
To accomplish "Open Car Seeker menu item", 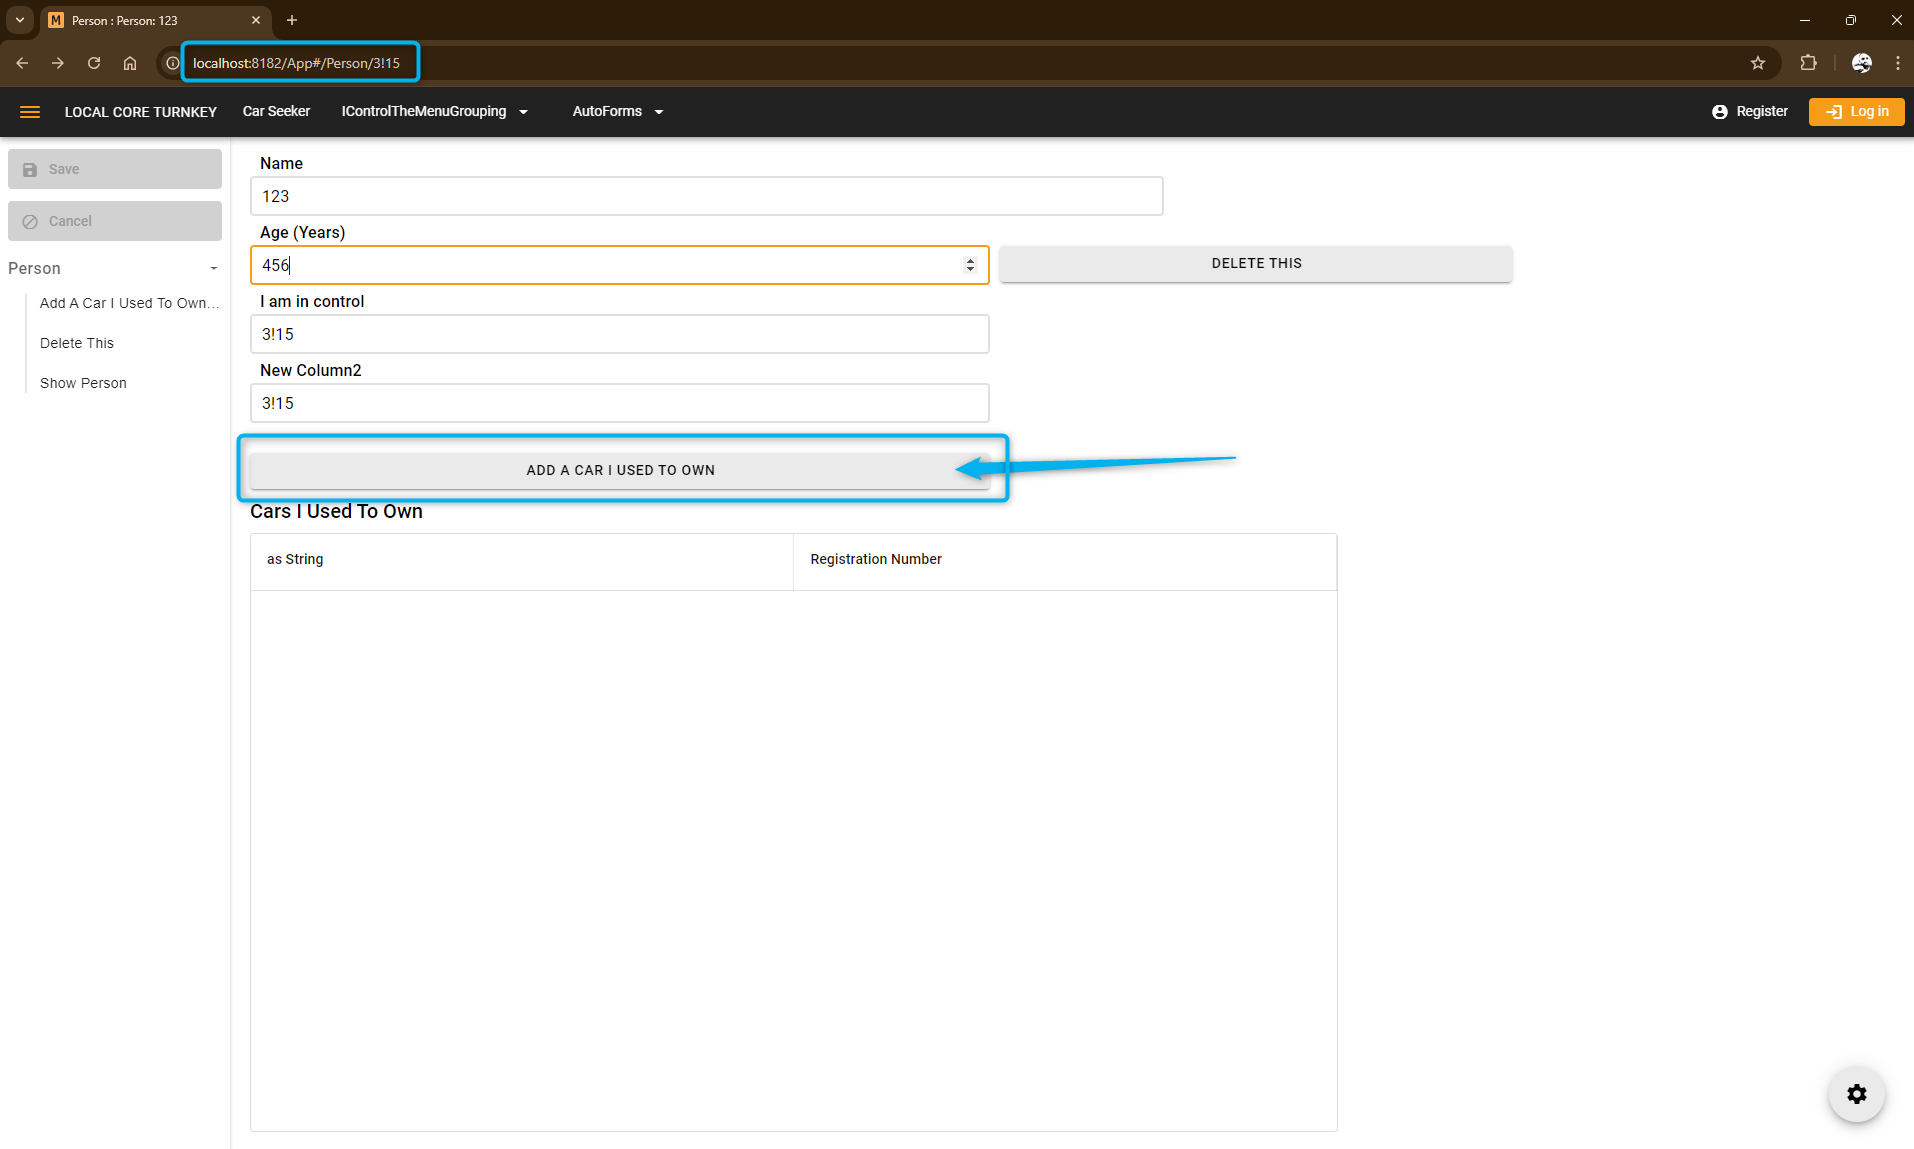I will tap(276, 112).
